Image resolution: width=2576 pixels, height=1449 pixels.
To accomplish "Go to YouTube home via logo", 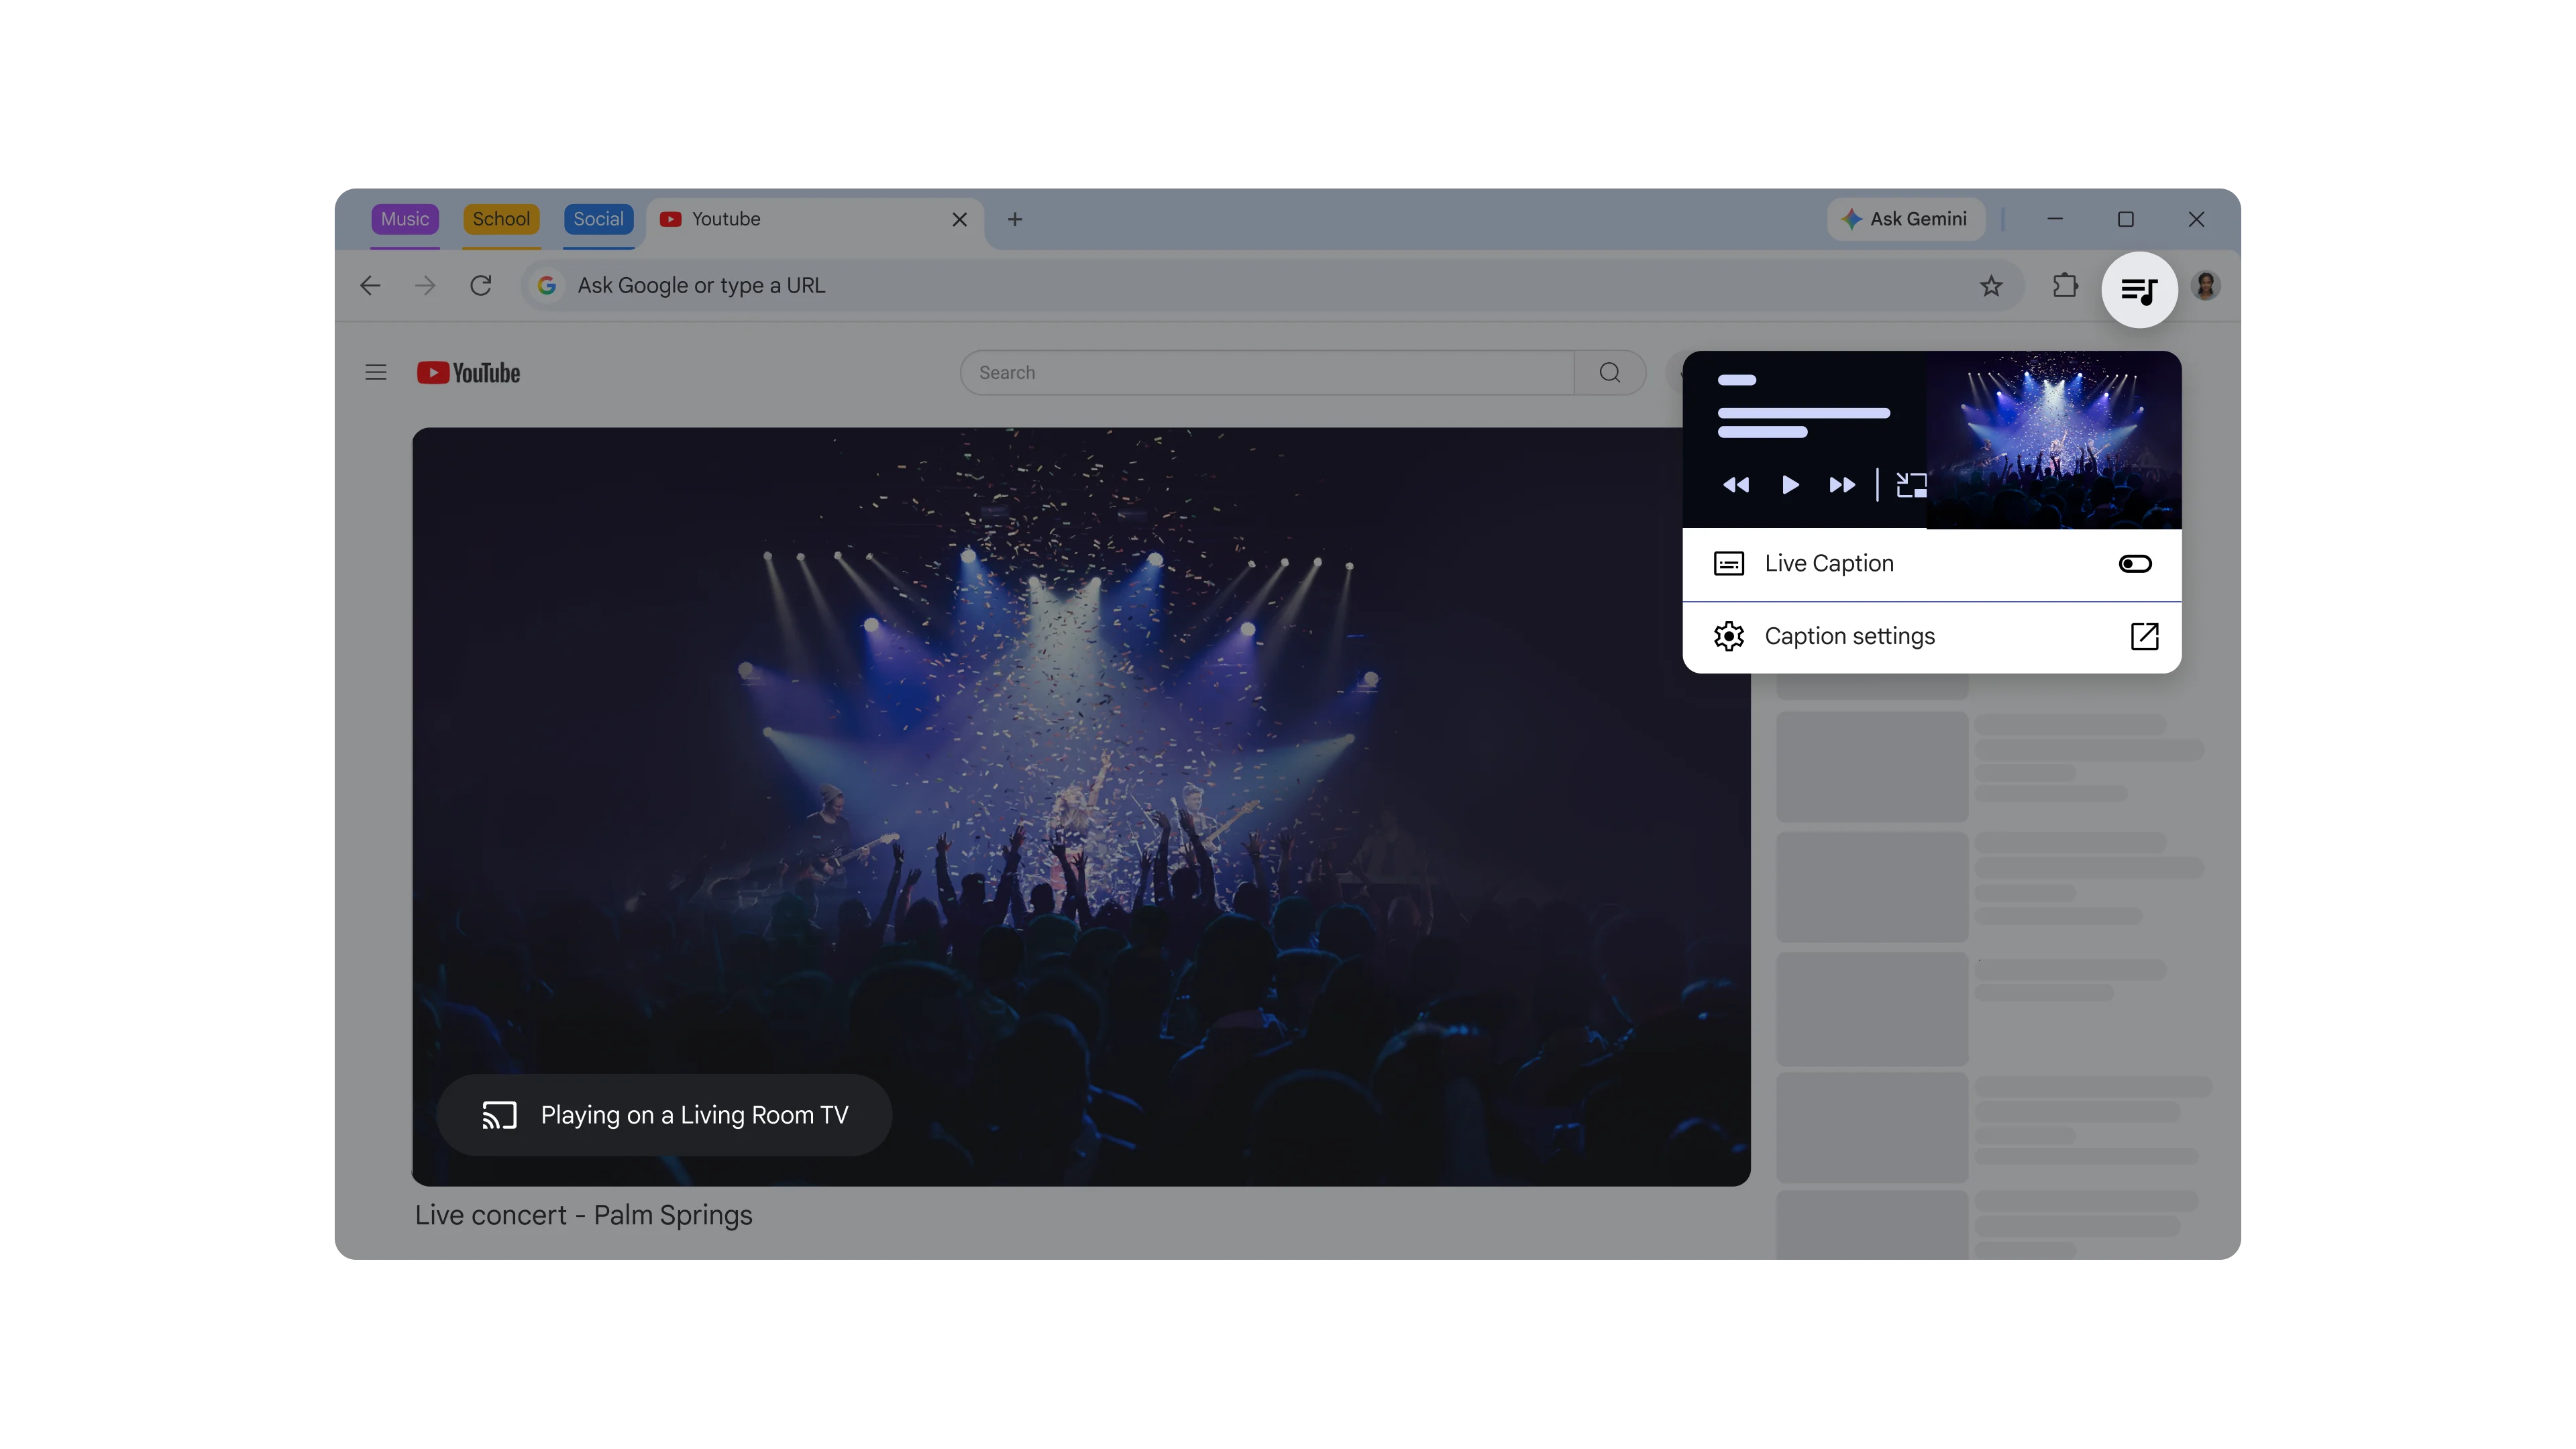I will [468, 373].
